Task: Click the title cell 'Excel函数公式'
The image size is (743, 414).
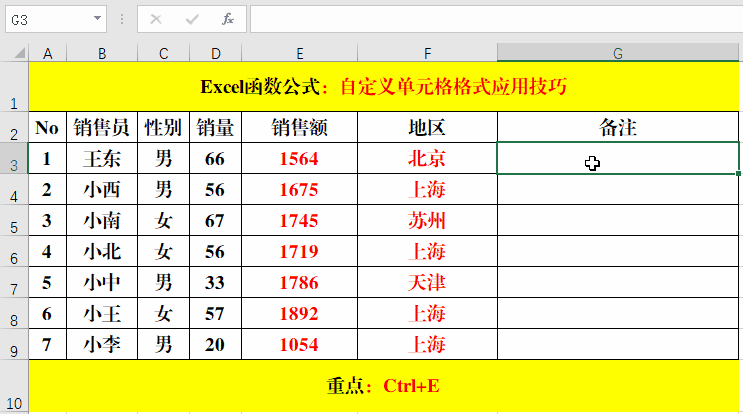Action: (384, 87)
